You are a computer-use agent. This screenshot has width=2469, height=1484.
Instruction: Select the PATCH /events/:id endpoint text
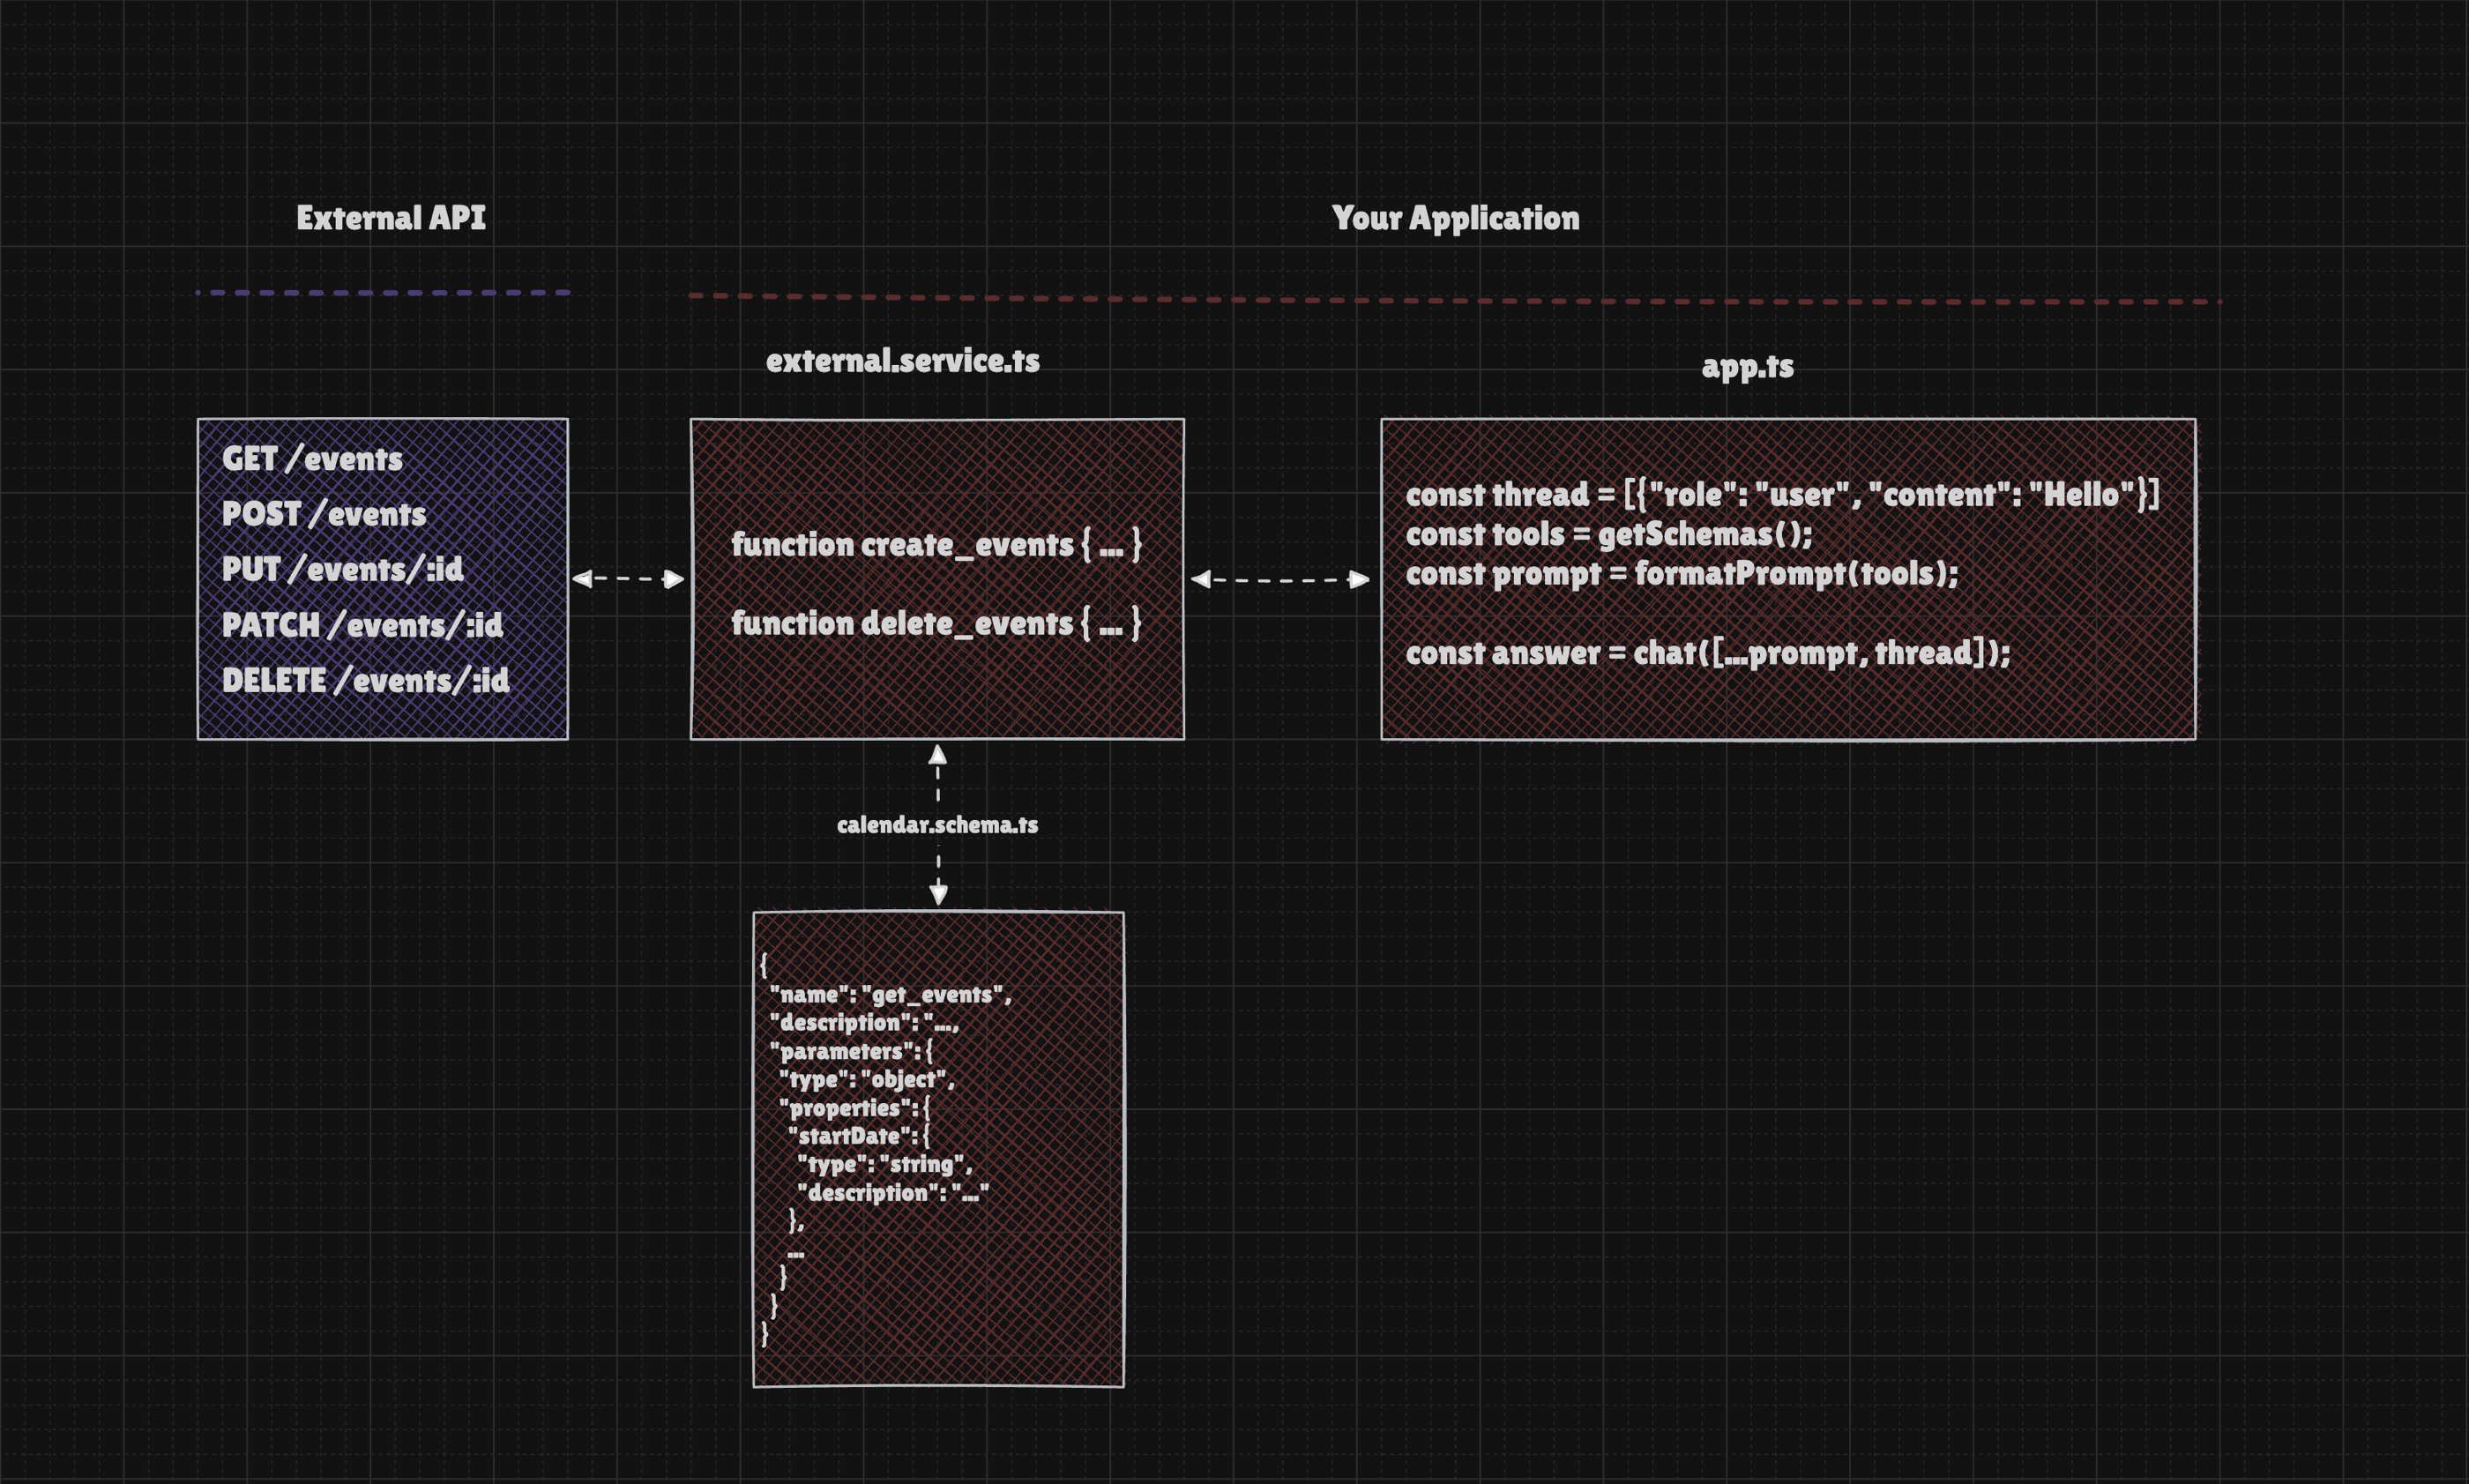pyautogui.click(x=362, y=625)
